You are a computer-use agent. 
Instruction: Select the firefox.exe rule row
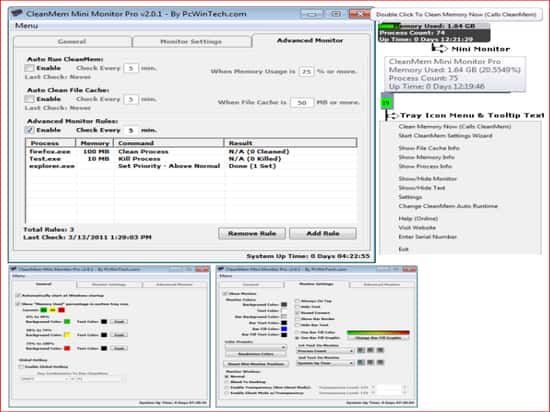click(x=192, y=151)
